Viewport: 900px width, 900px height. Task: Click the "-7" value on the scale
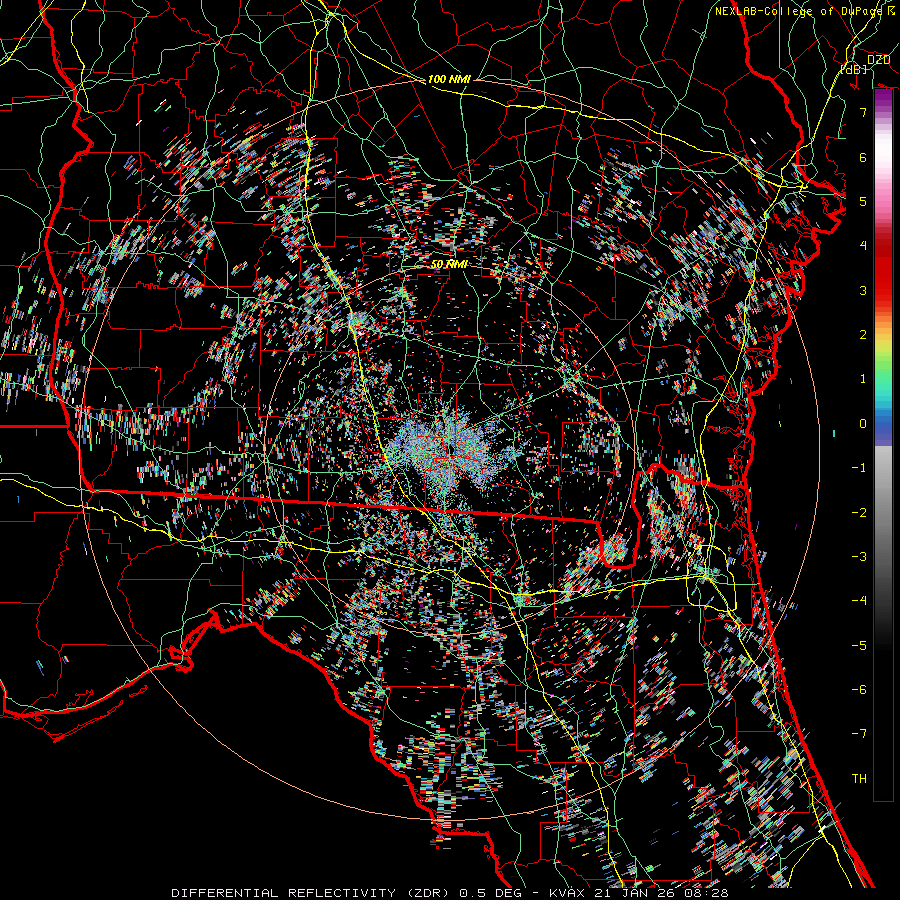pyautogui.click(x=859, y=734)
